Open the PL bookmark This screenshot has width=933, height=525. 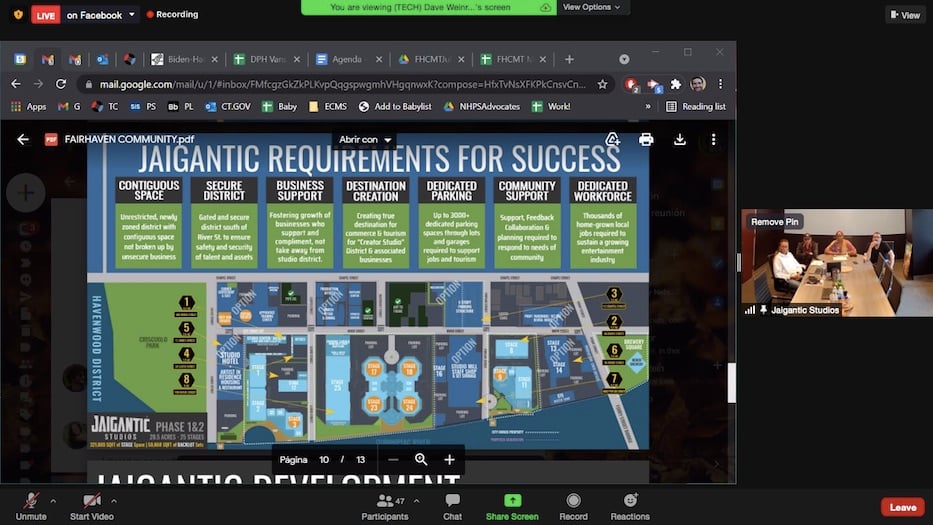181,107
